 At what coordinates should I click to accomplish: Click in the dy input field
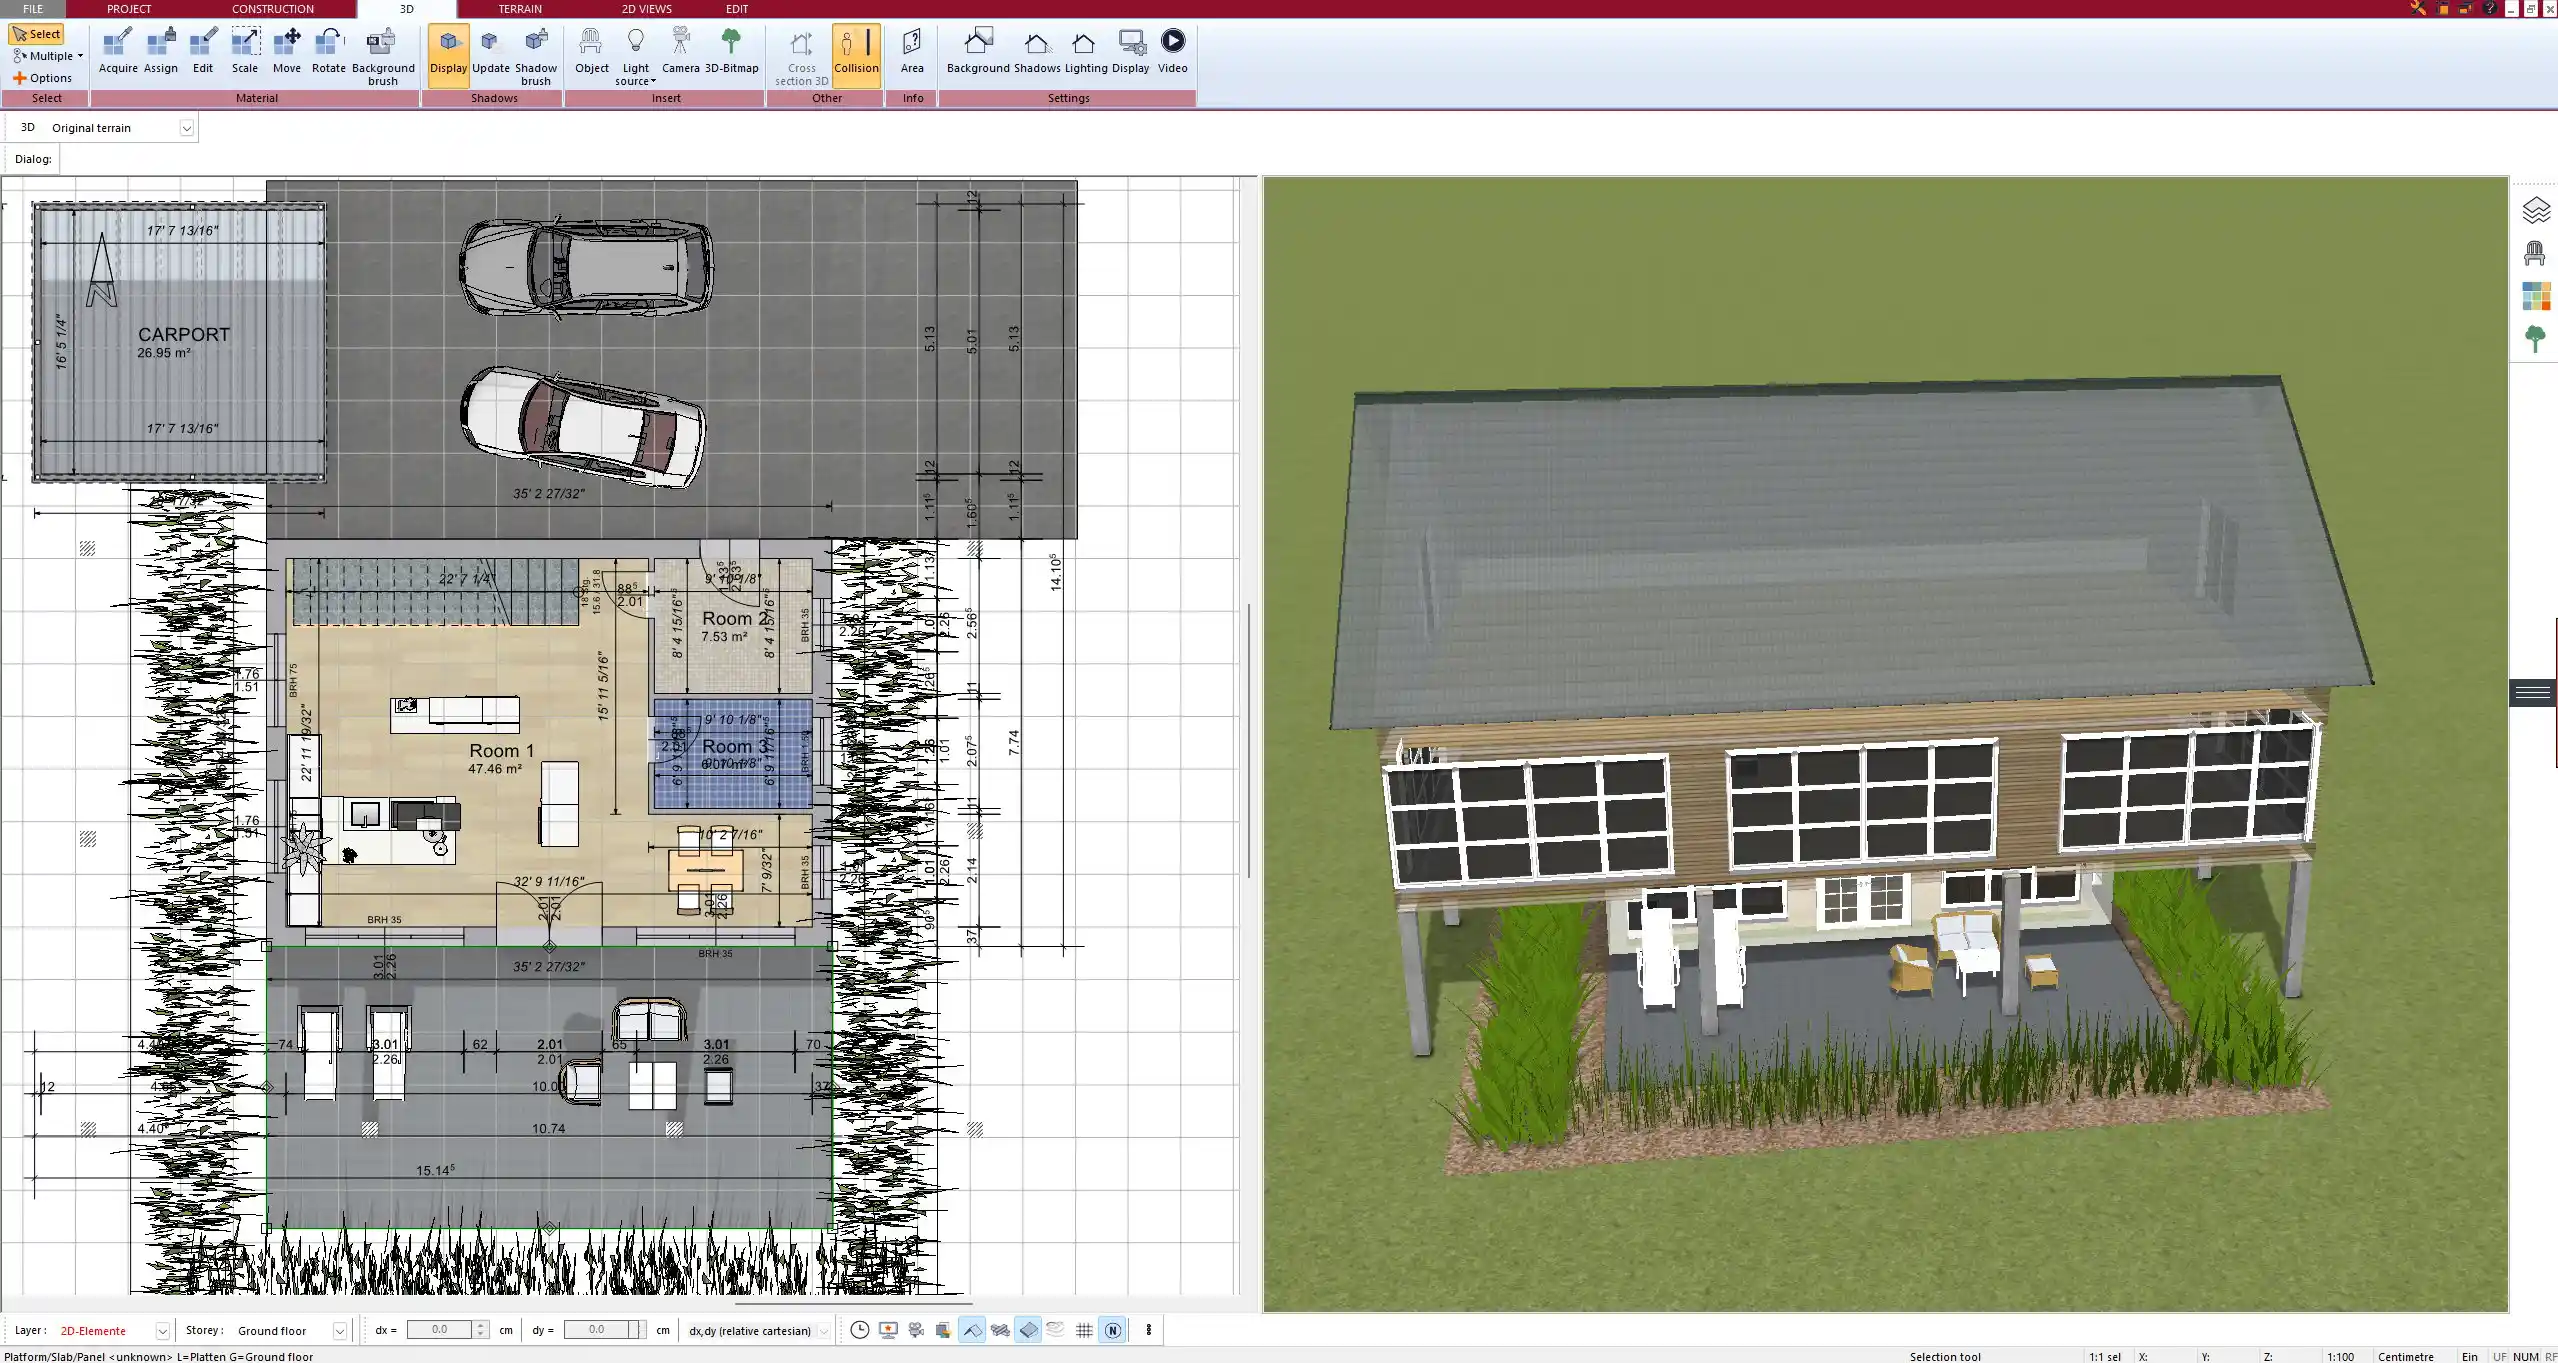click(x=597, y=1330)
